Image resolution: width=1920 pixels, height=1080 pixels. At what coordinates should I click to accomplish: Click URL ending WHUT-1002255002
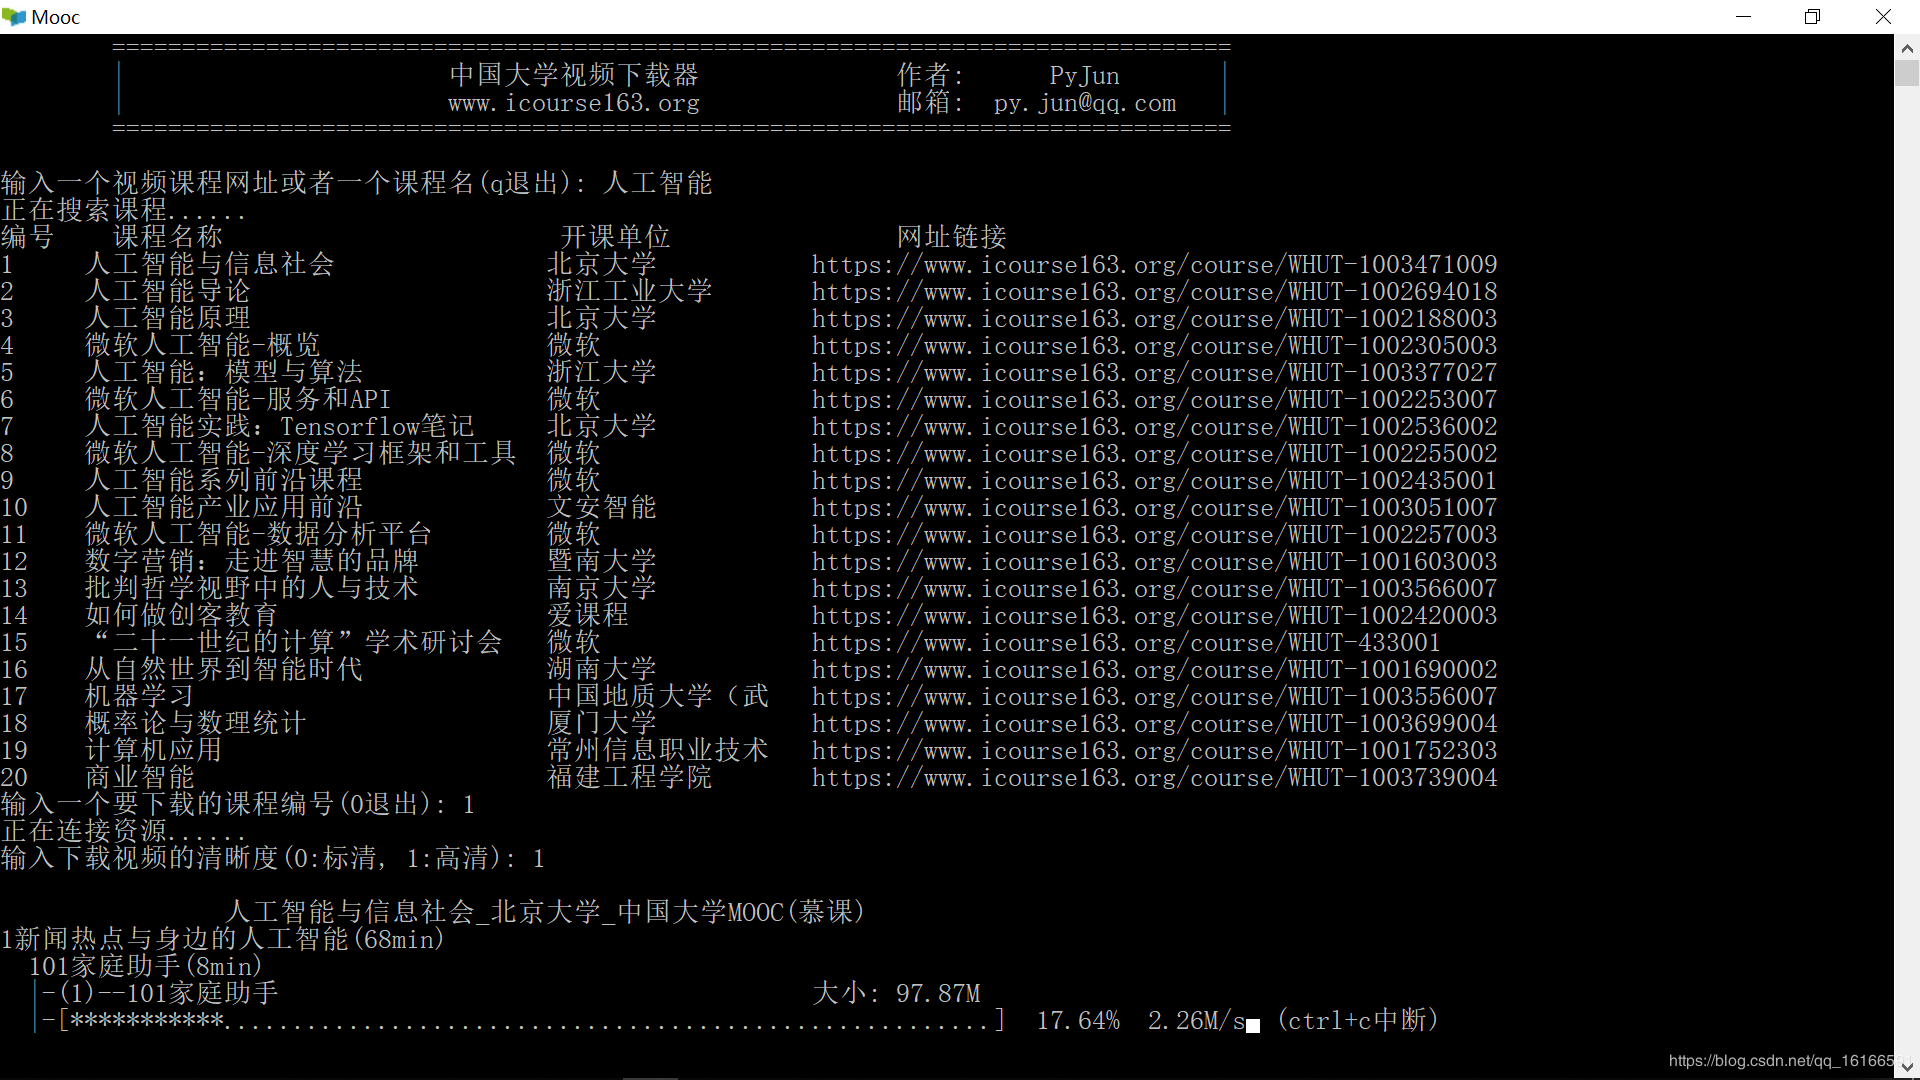(x=1154, y=454)
